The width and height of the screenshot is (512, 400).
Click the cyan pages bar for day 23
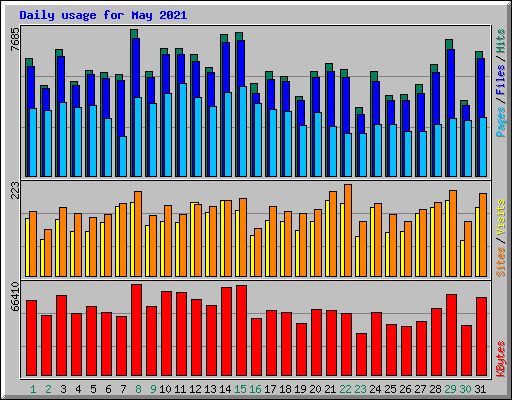363,155
